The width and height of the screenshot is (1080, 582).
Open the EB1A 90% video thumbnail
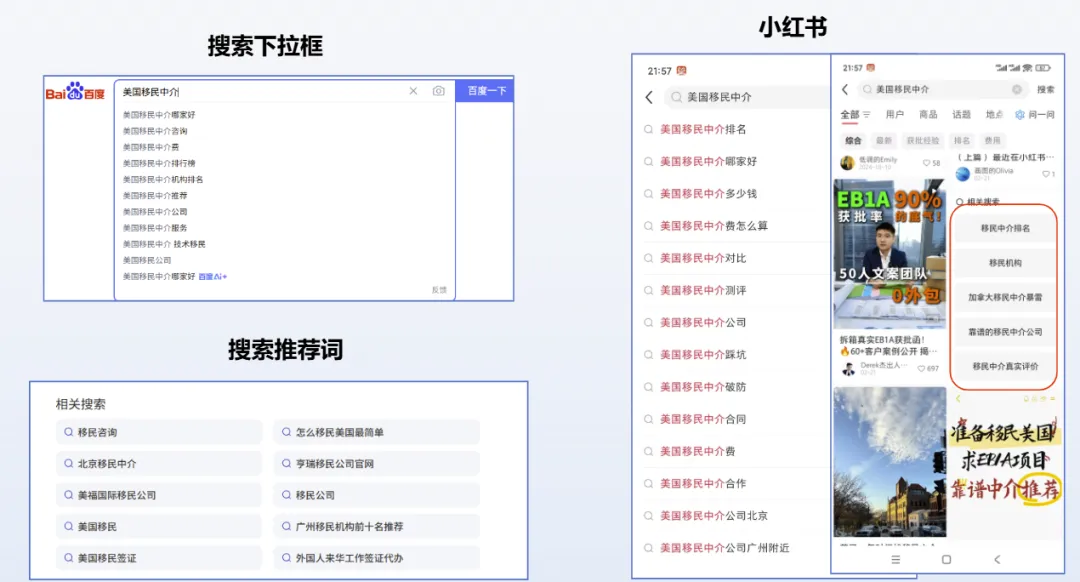[889, 253]
